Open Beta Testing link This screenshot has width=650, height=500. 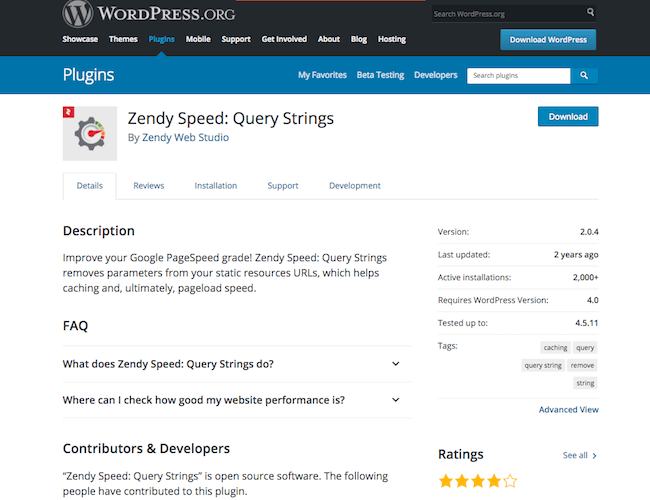(380, 75)
